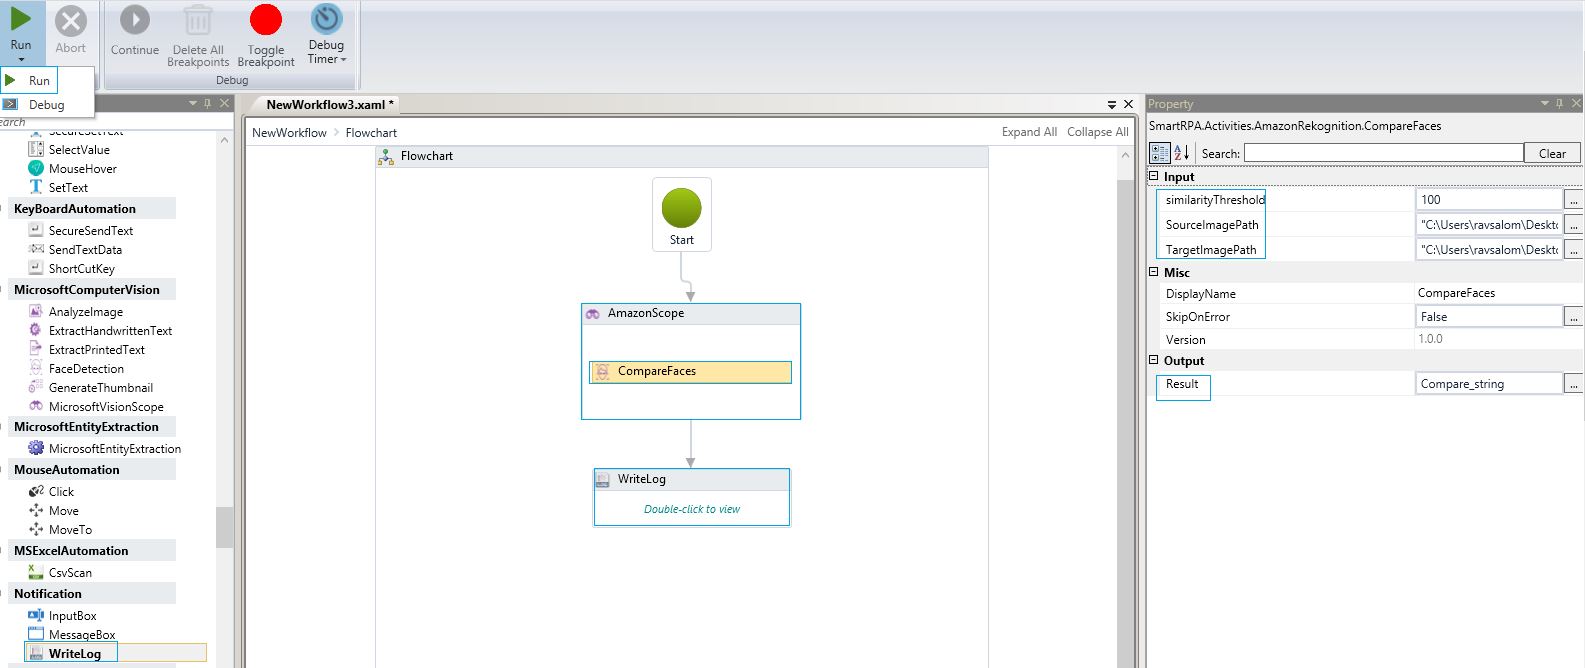Click Collapse All in designer
1585x668 pixels.
point(1097,132)
